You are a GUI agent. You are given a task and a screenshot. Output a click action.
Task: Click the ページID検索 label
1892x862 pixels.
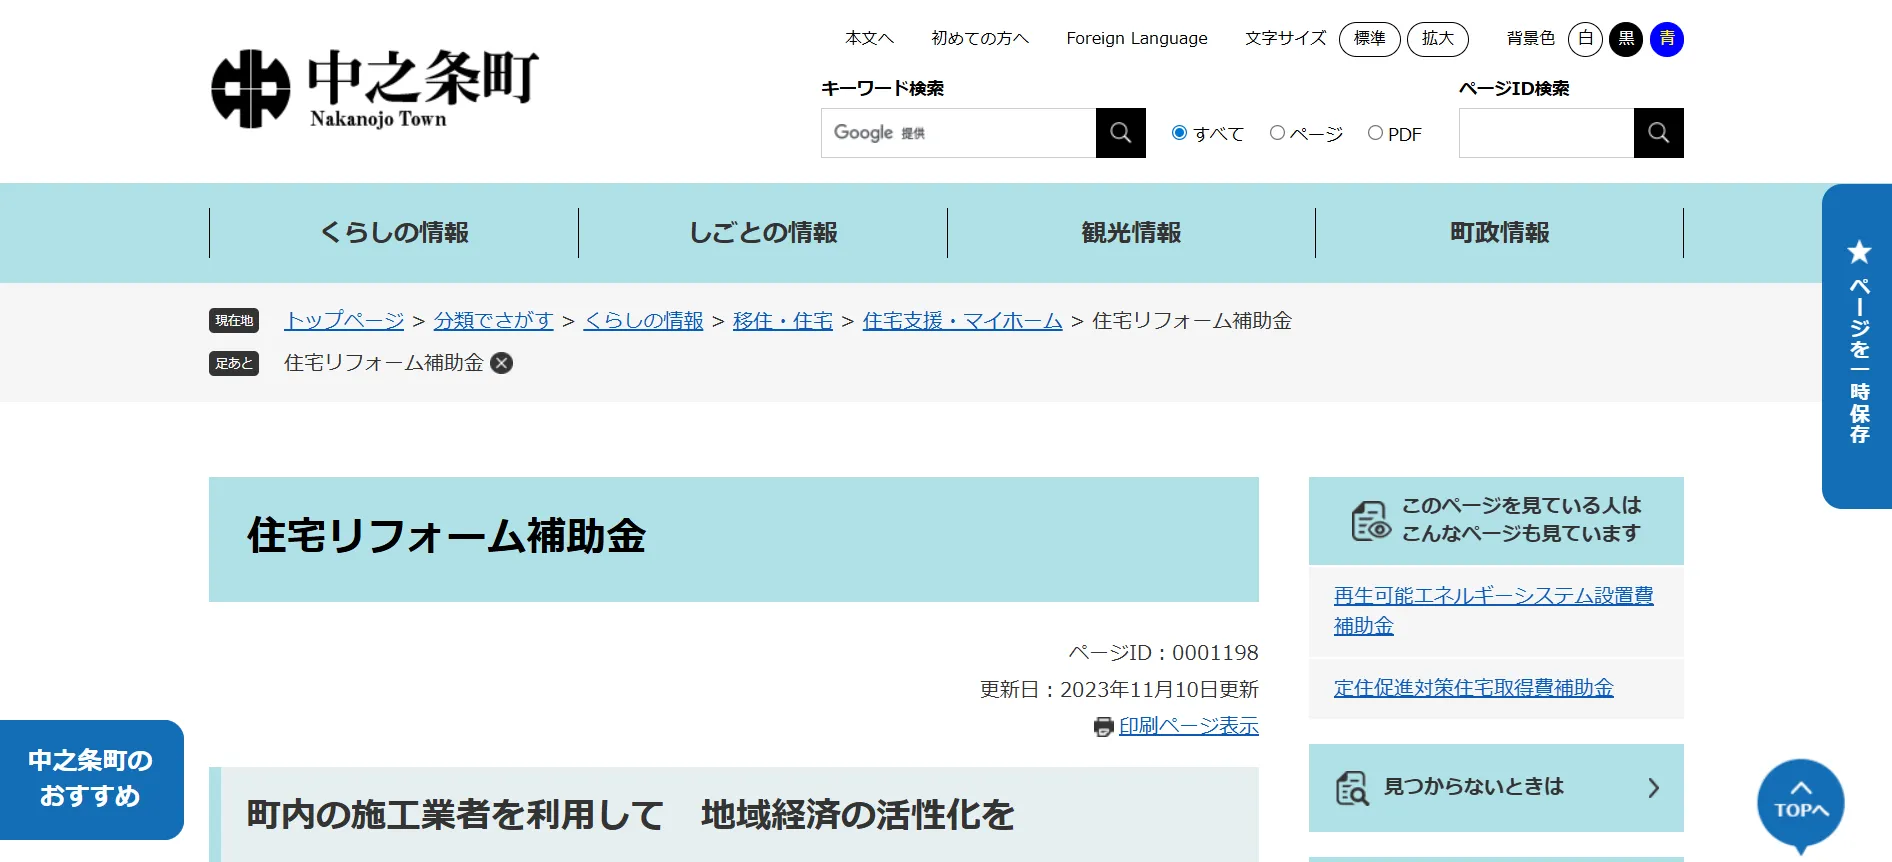tap(1514, 88)
